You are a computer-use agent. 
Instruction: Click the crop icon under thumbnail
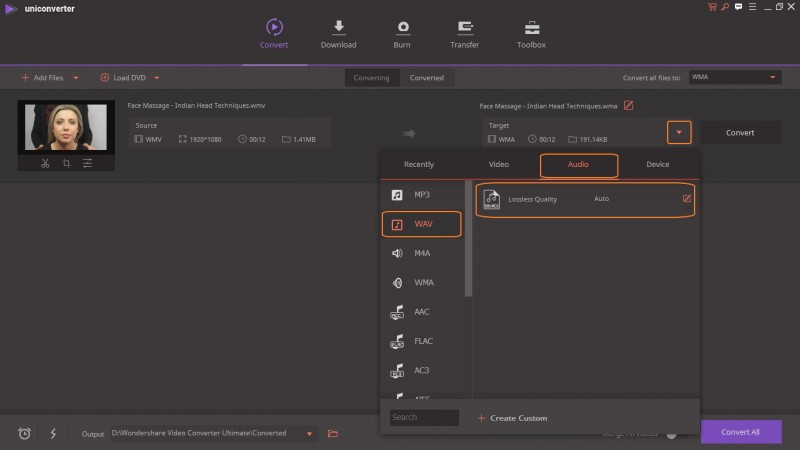click(x=66, y=163)
